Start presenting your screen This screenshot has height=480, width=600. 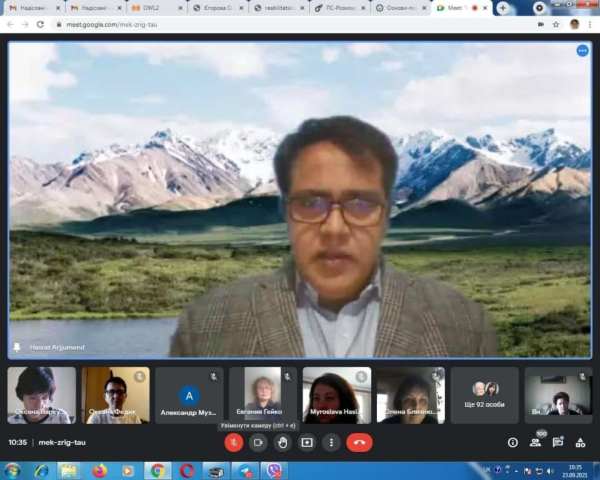coord(307,442)
